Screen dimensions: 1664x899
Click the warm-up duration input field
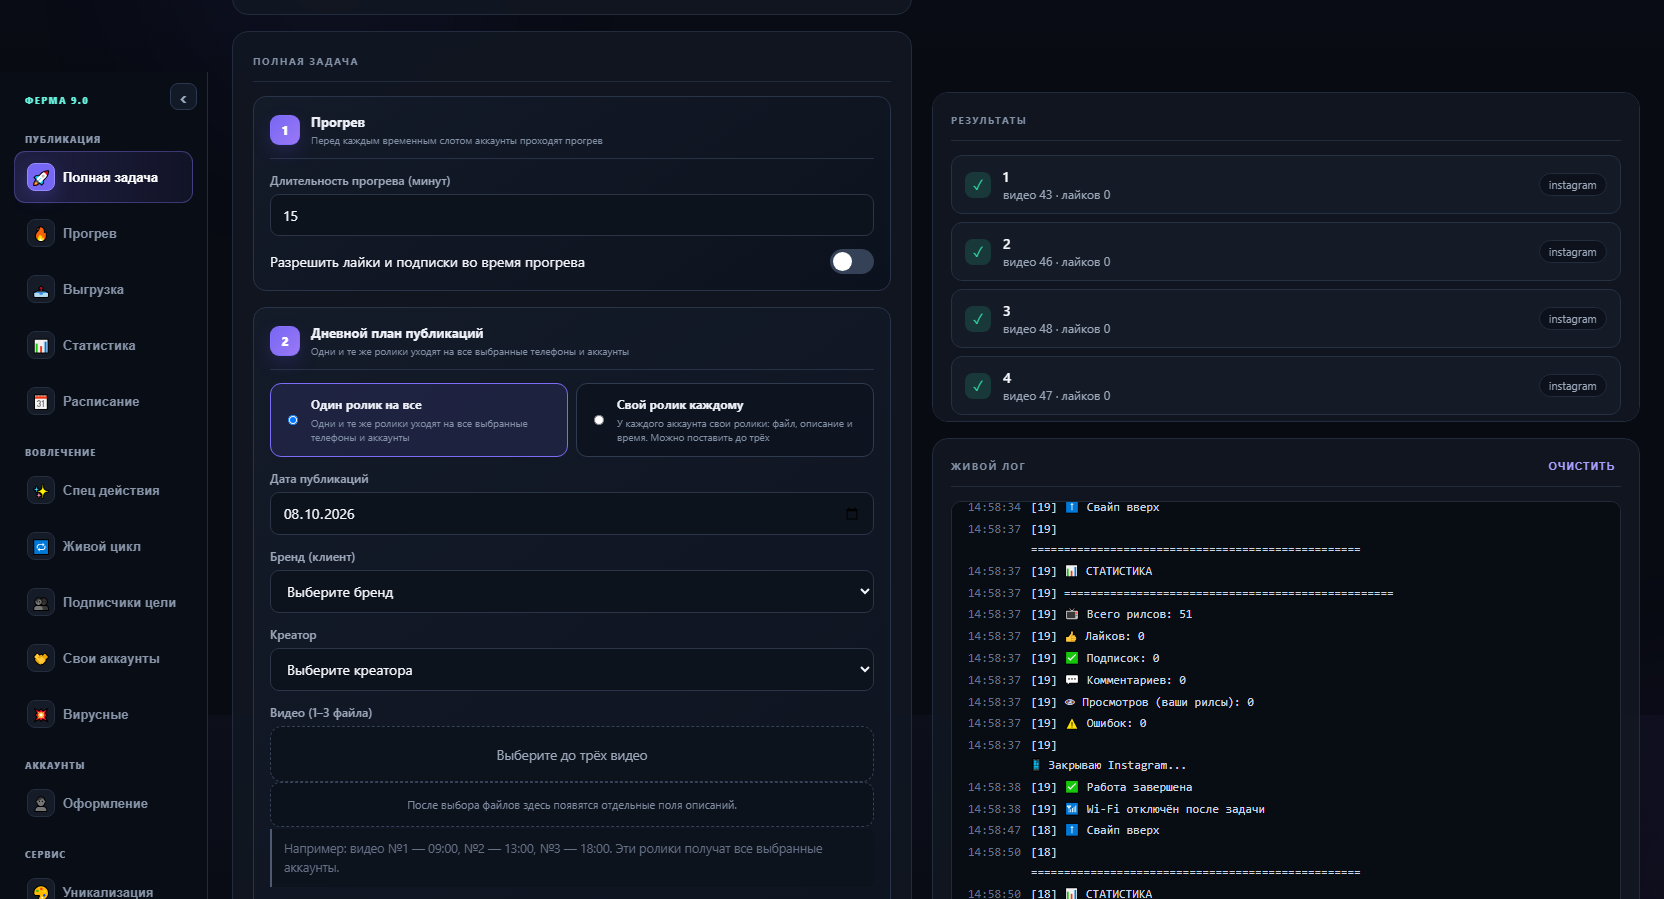[x=572, y=216]
